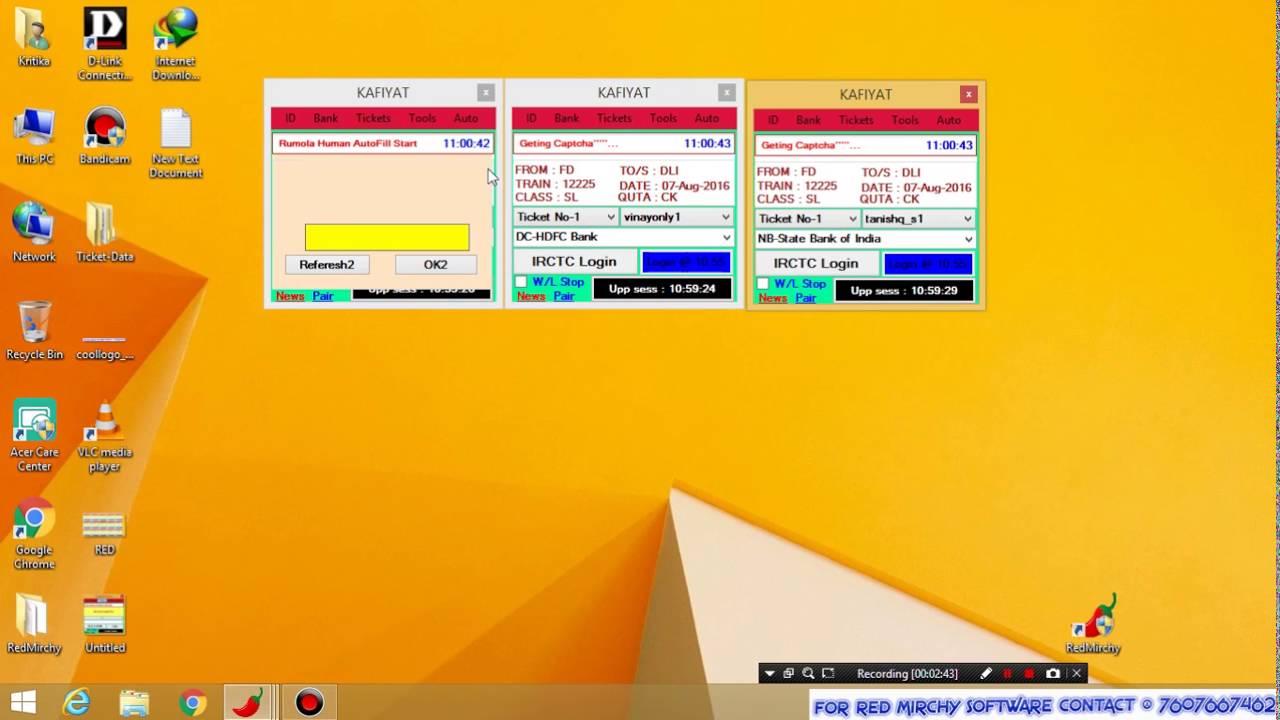Open Internet Explorer from the taskbar

[x=77, y=703]
